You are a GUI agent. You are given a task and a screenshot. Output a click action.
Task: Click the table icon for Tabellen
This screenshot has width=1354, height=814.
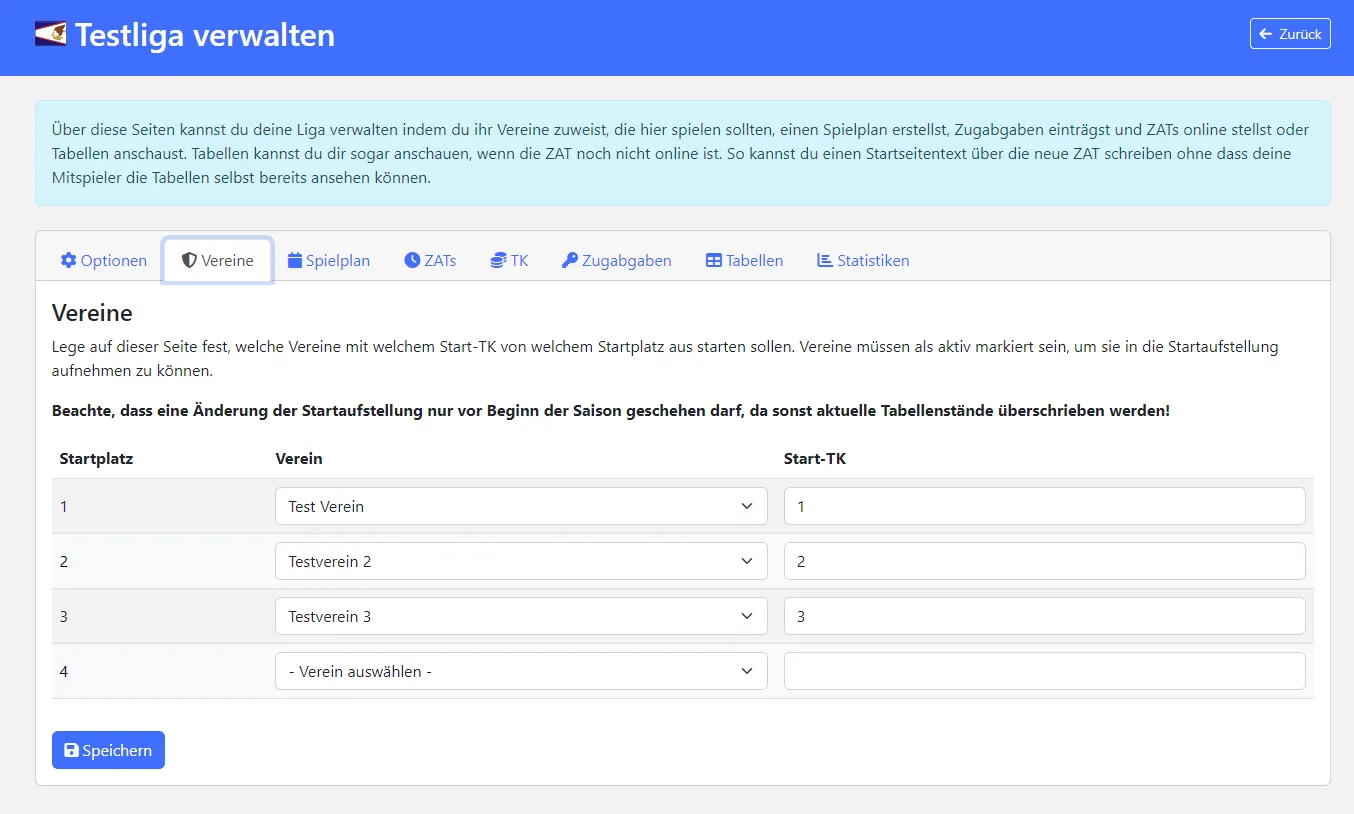(714, 260)
